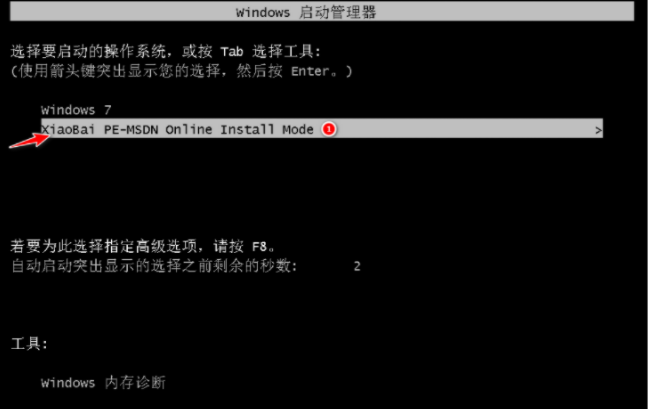Expand the chevron on the highlighted entry
This screenshot has width=648, height=409.
598,131
